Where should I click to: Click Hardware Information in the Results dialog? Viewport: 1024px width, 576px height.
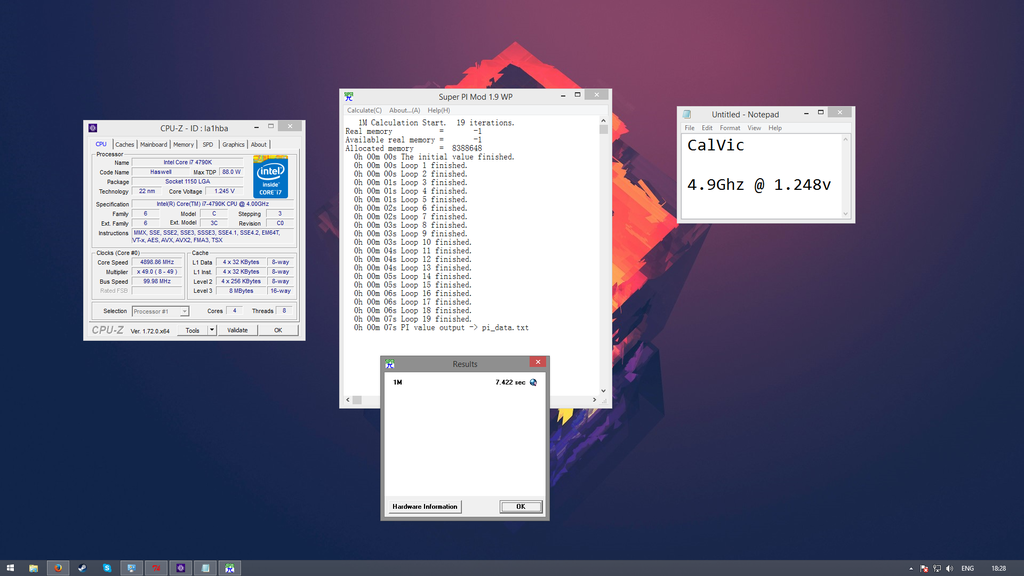[424, 507]
